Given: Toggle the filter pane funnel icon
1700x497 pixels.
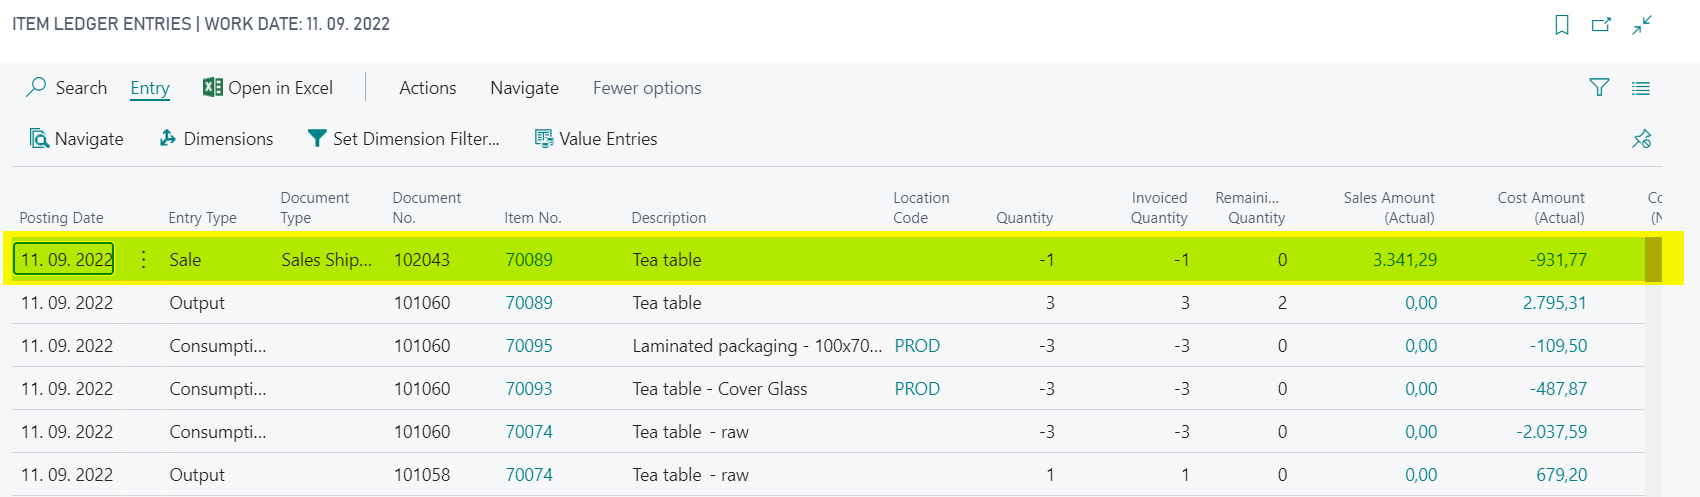Looking at the screenshot, I should pyautogui.click(x=1599, y=88).
